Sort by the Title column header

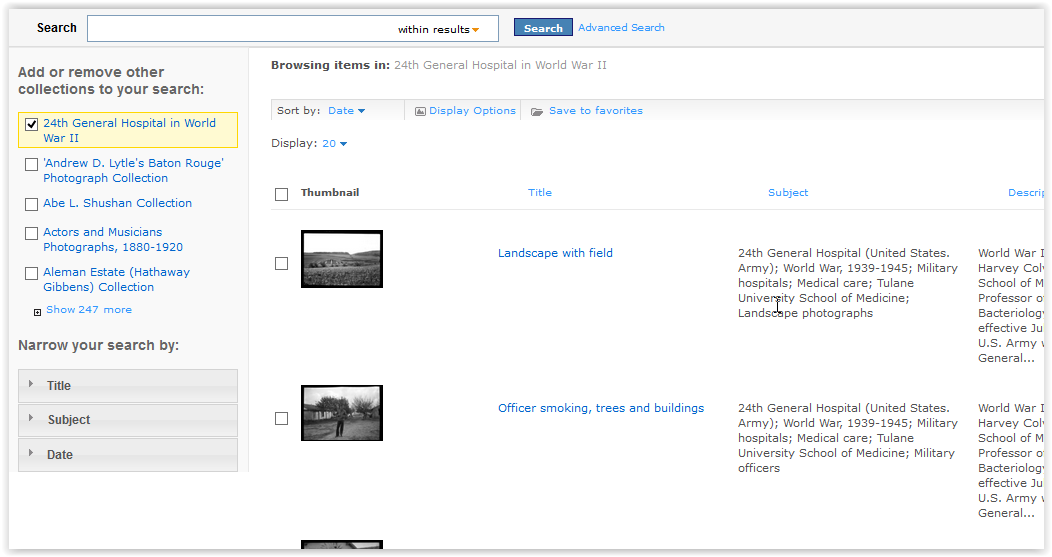(539, 193)
